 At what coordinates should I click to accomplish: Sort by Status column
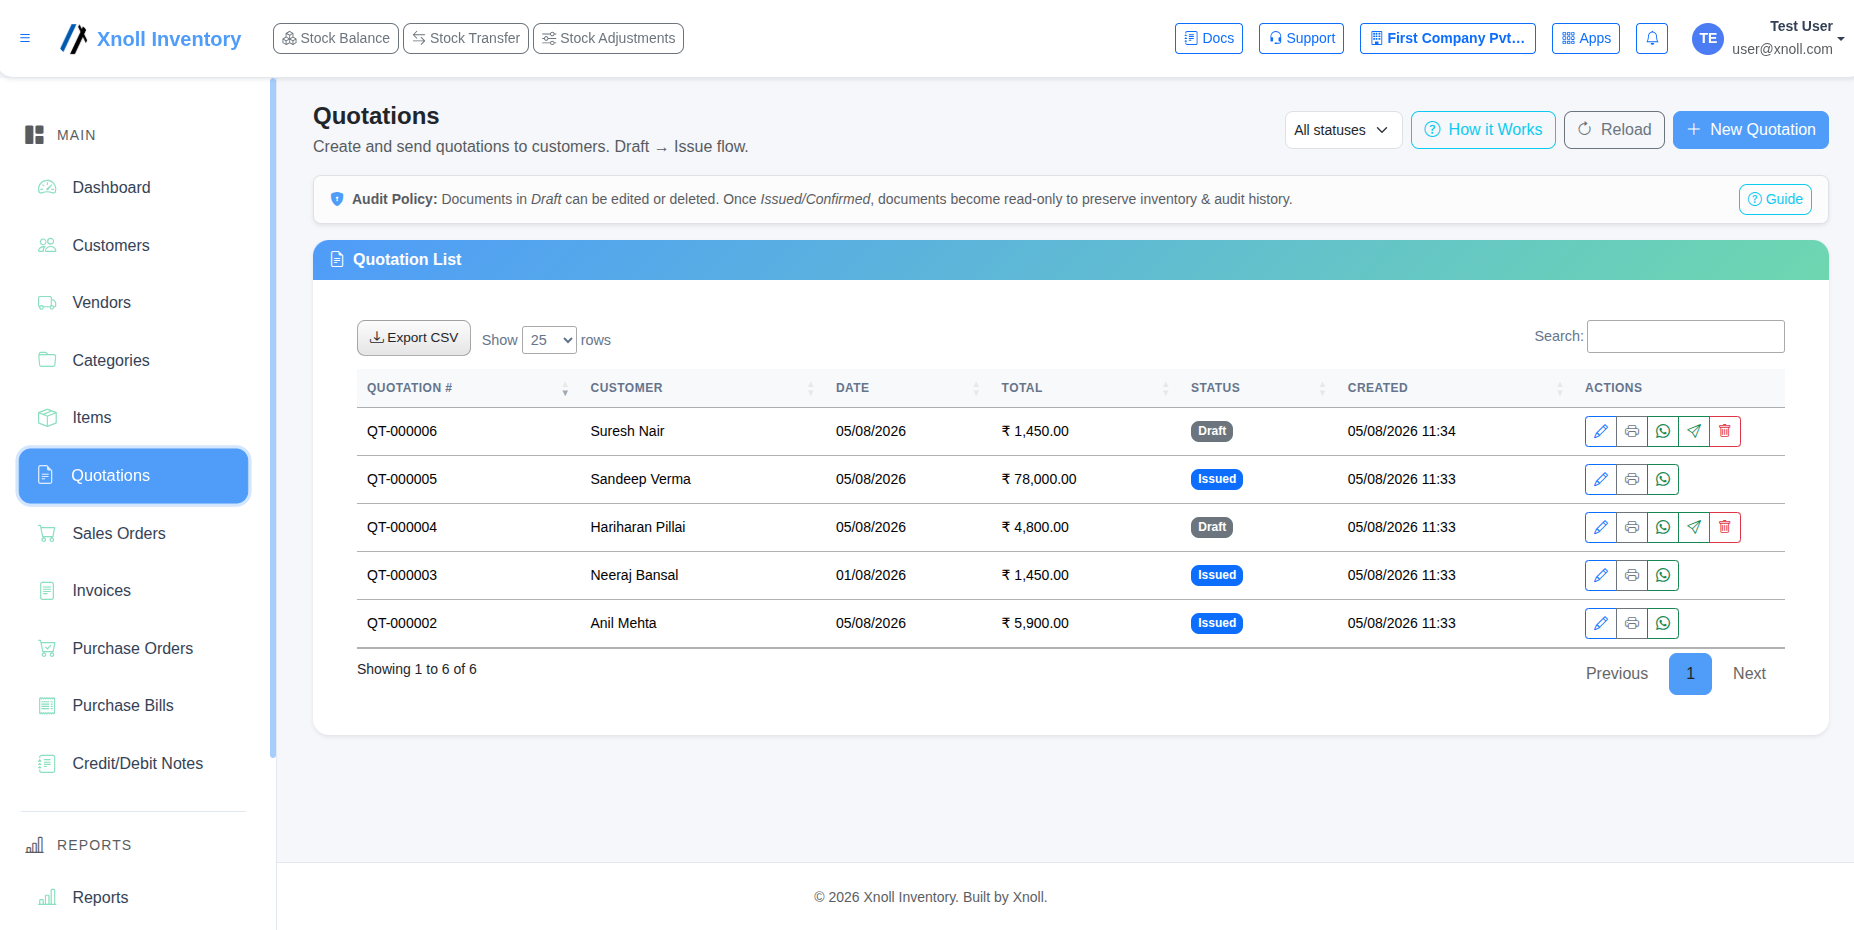(1258, 388)
